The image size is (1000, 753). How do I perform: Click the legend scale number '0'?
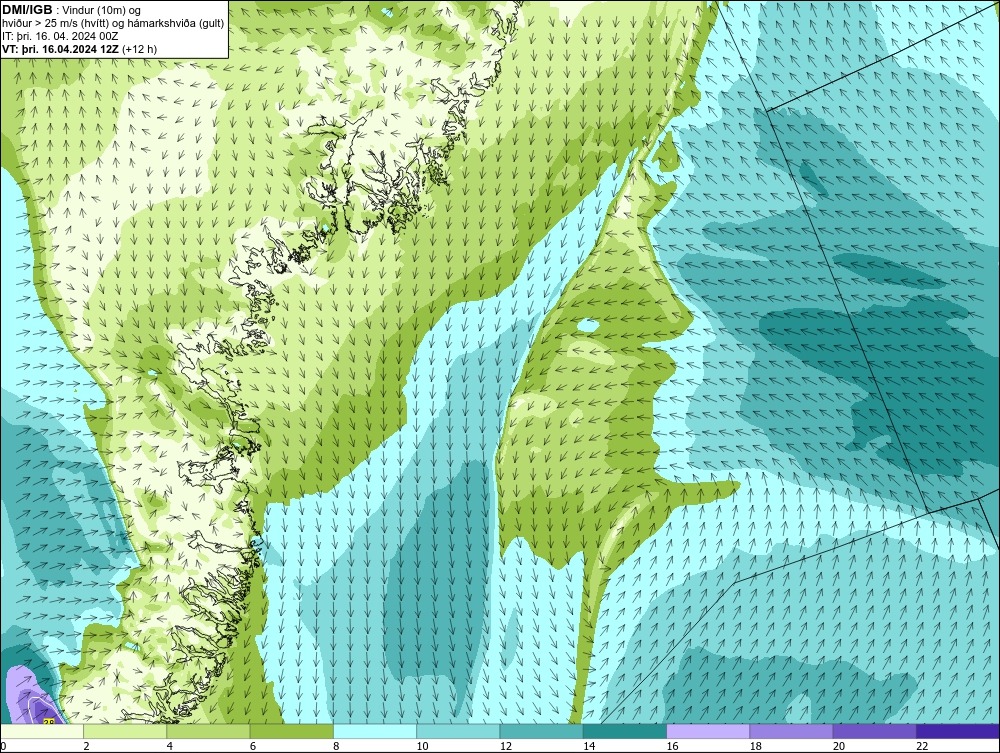pos(3,747)
